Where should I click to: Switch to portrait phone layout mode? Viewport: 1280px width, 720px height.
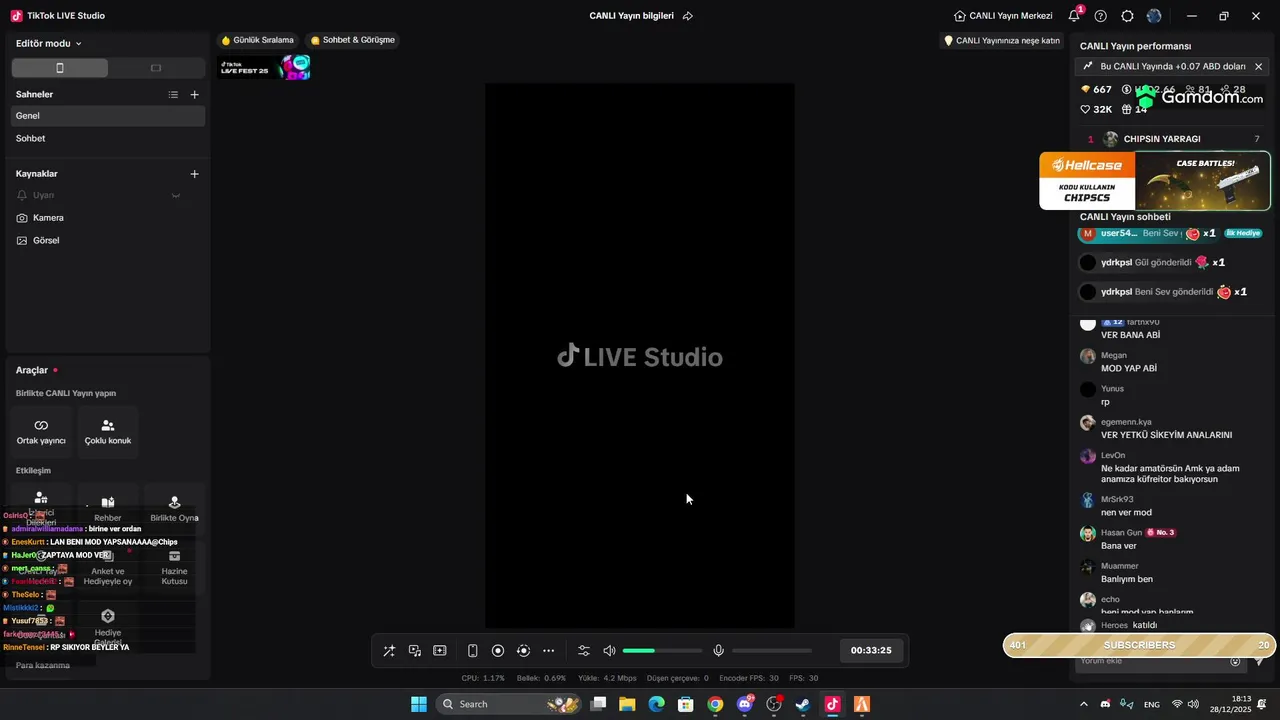pyautogui.click(x=60, y=68)
